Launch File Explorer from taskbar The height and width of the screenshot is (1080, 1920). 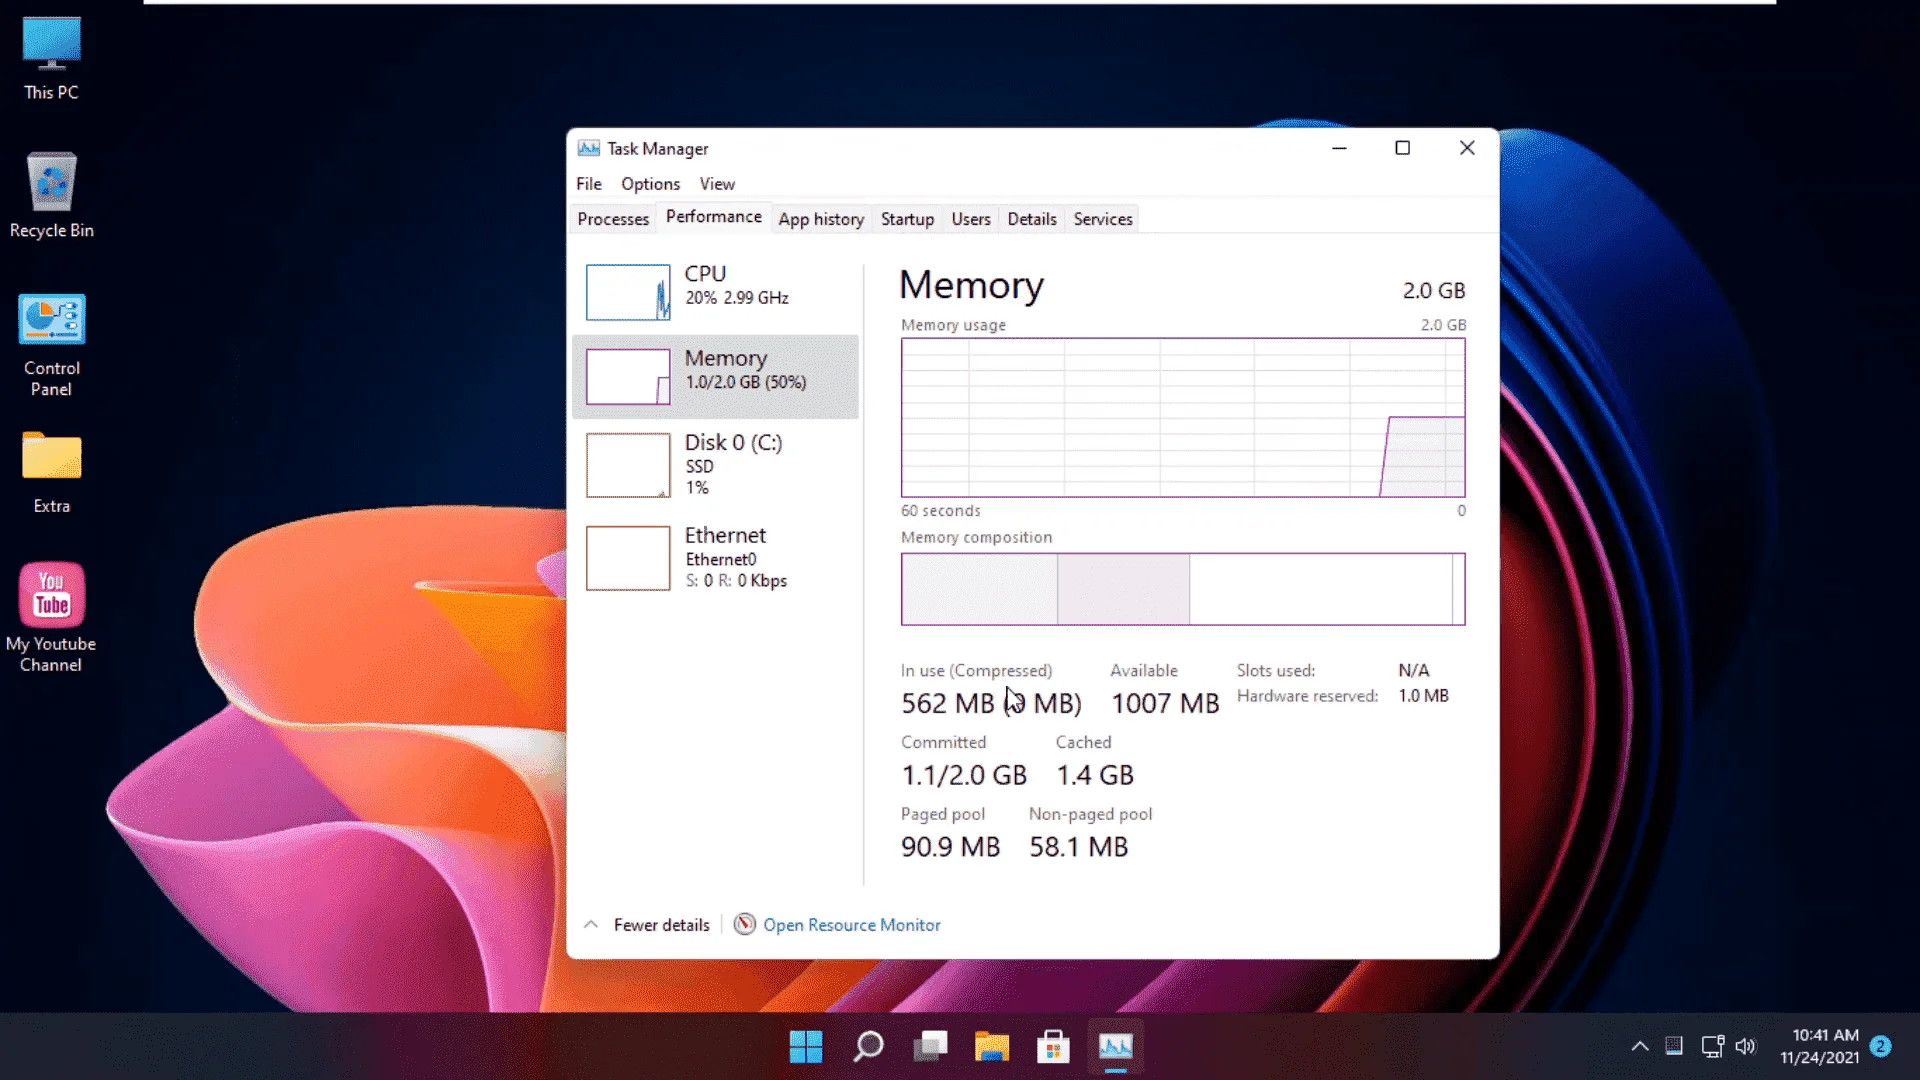992,1046
